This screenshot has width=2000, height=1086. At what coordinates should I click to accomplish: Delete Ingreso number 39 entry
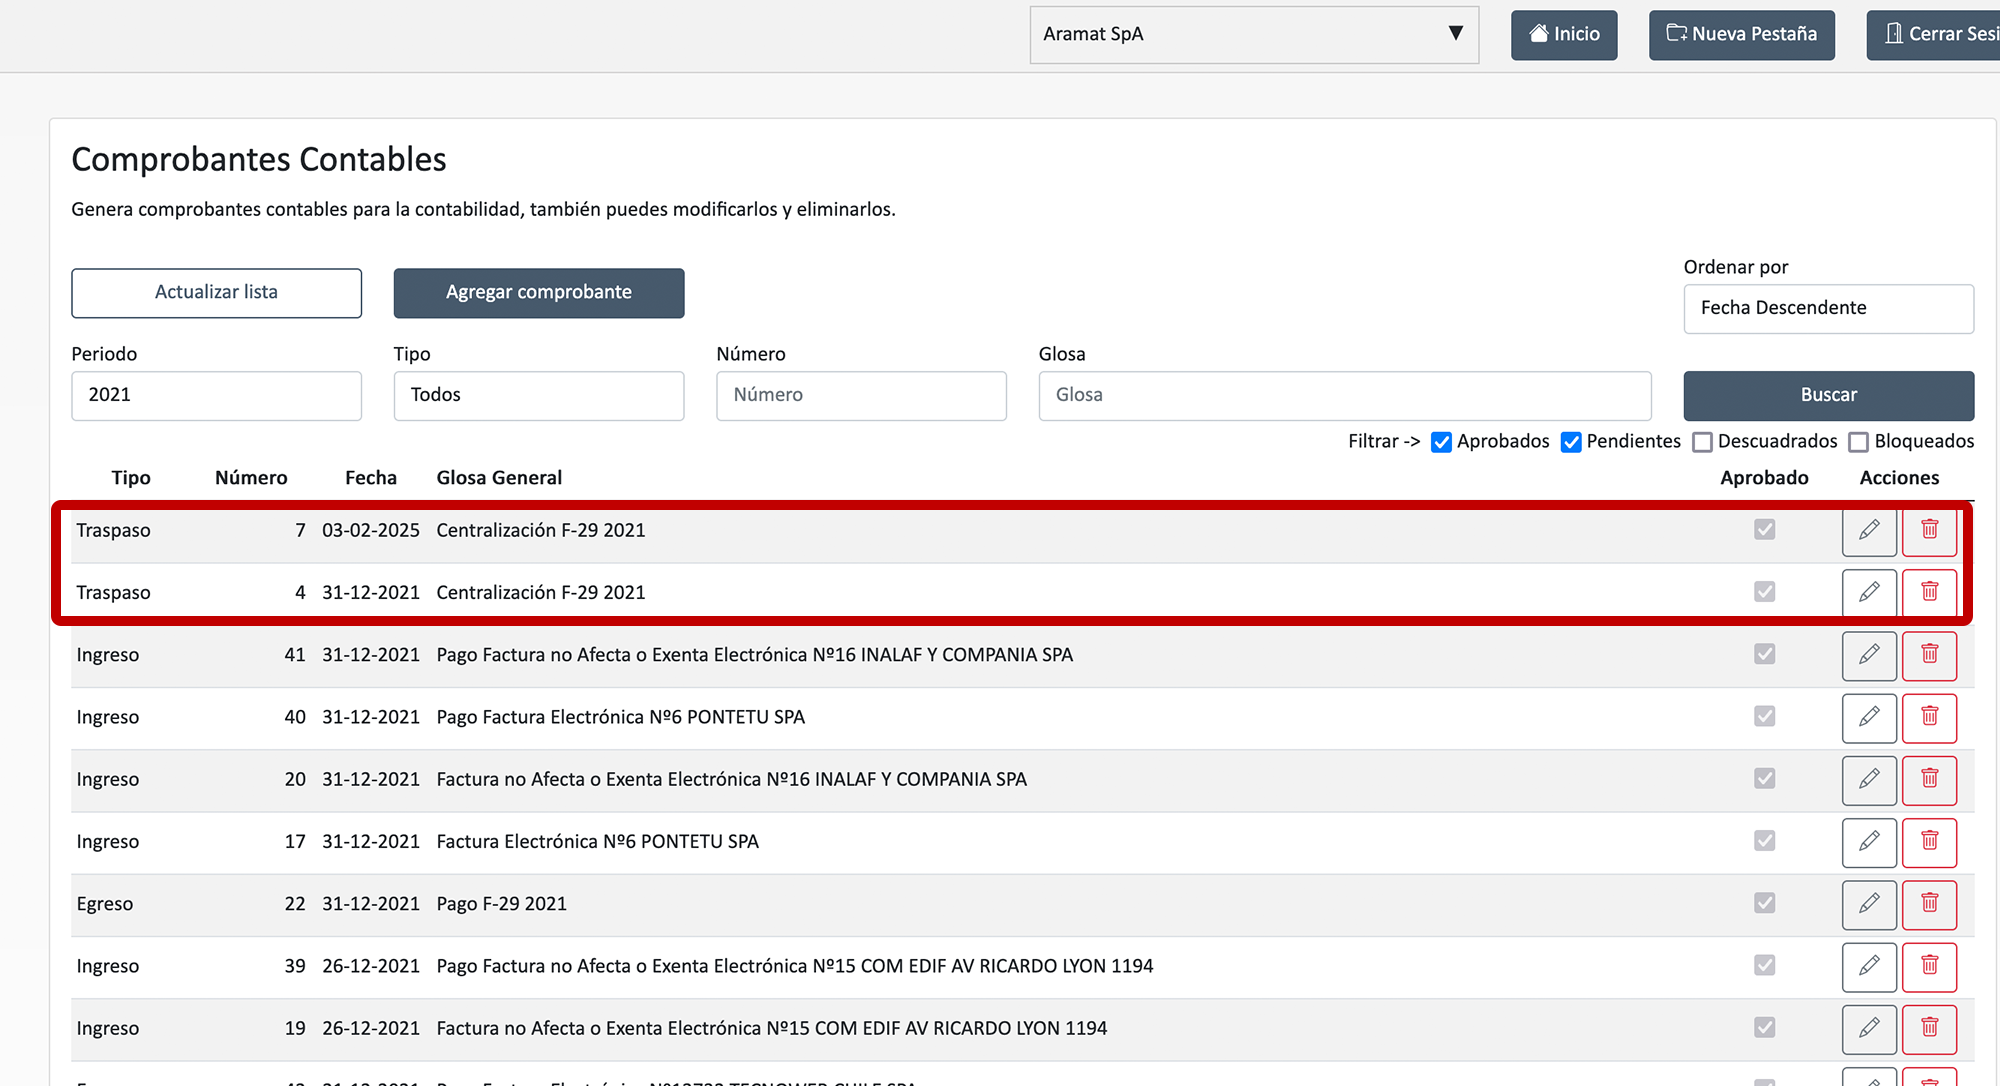[1929, 966]
